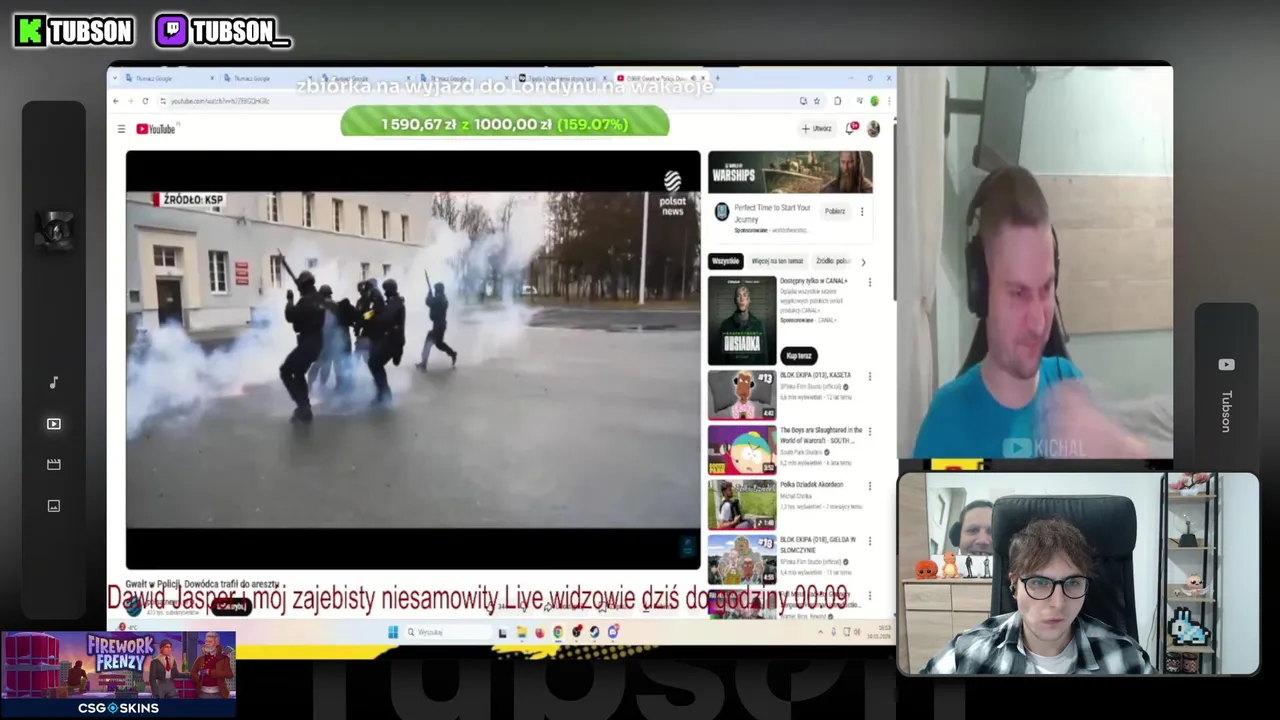Open Chrome from the taskbar
Viewport: 1280px width, 720px height.
(x=558, y=632)
